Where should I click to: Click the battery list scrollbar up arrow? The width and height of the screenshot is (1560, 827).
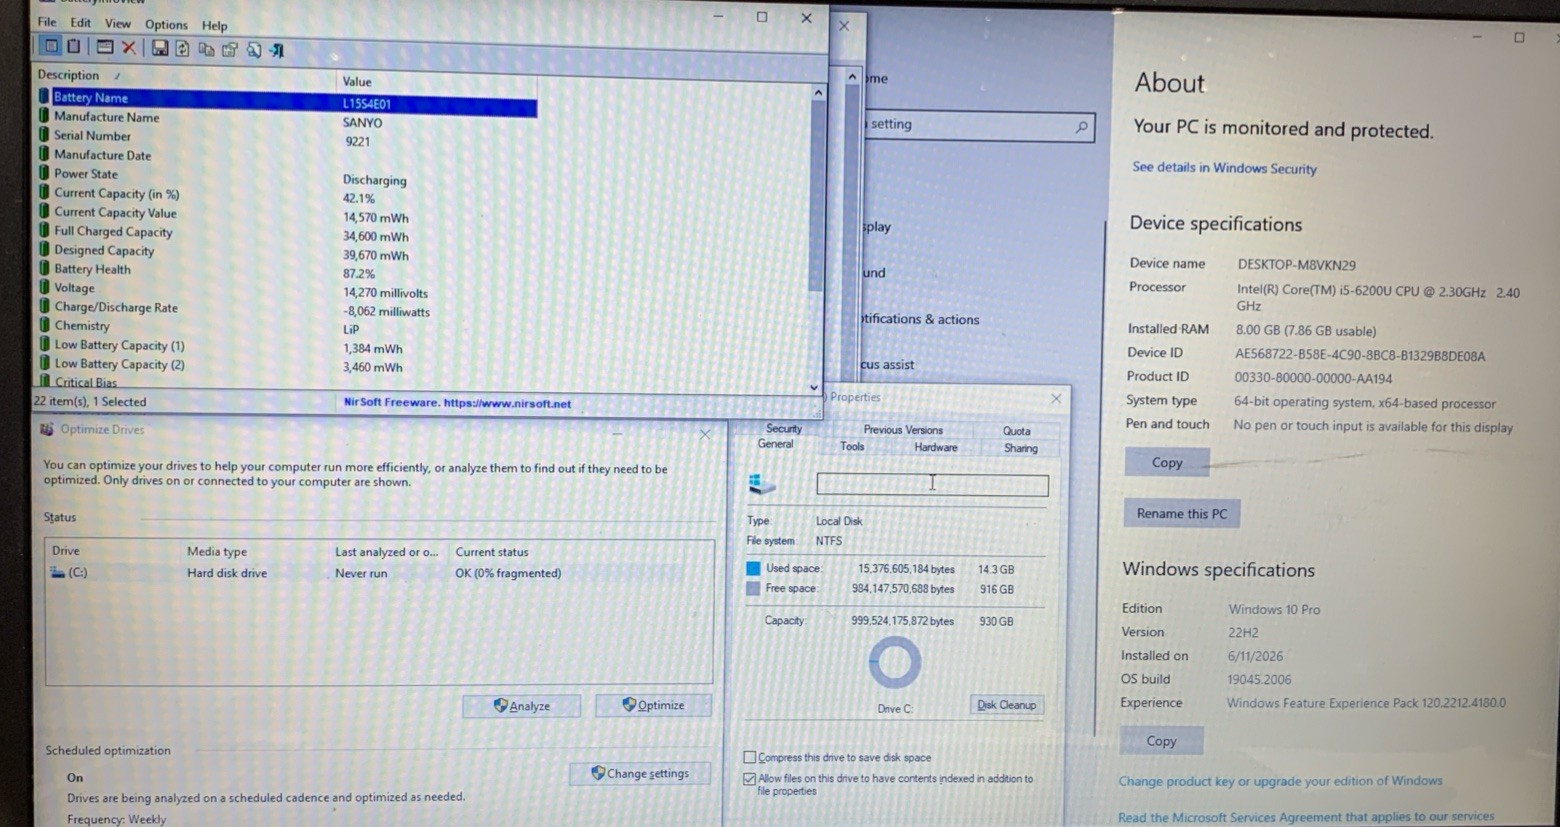tap(818, 93)
